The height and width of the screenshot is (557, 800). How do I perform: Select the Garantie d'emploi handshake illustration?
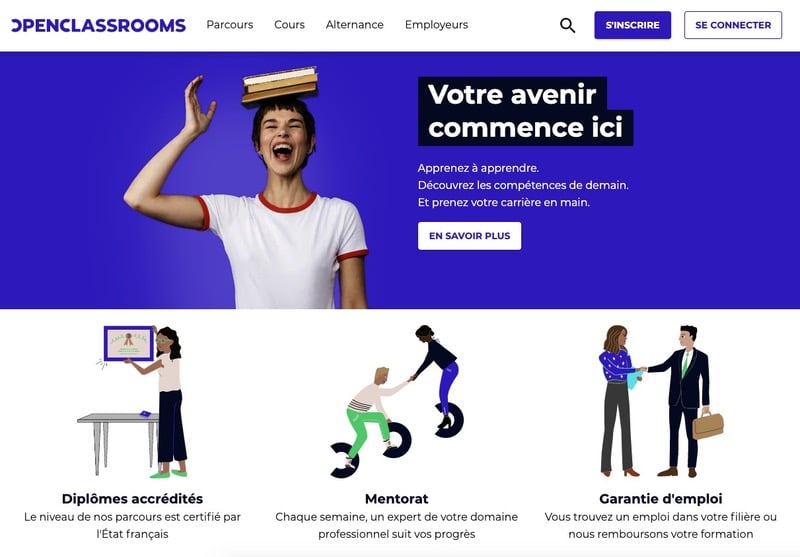(x=661, y=401)
